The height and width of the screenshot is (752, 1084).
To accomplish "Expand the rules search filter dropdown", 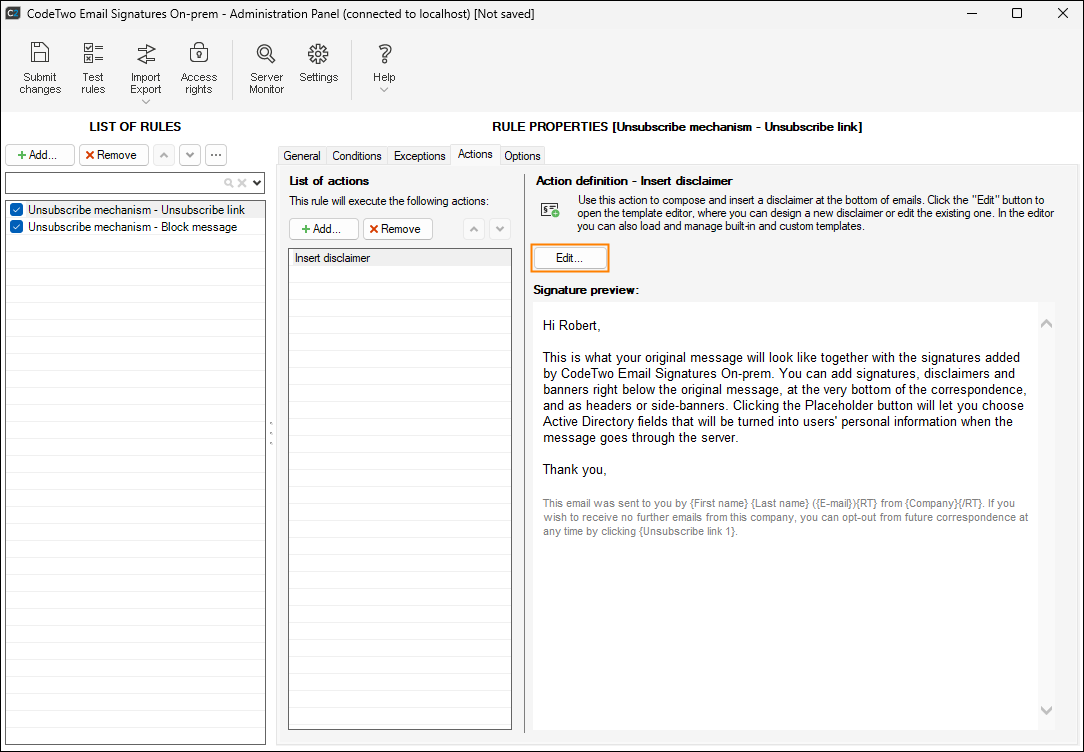I will (x=257, y=183).
